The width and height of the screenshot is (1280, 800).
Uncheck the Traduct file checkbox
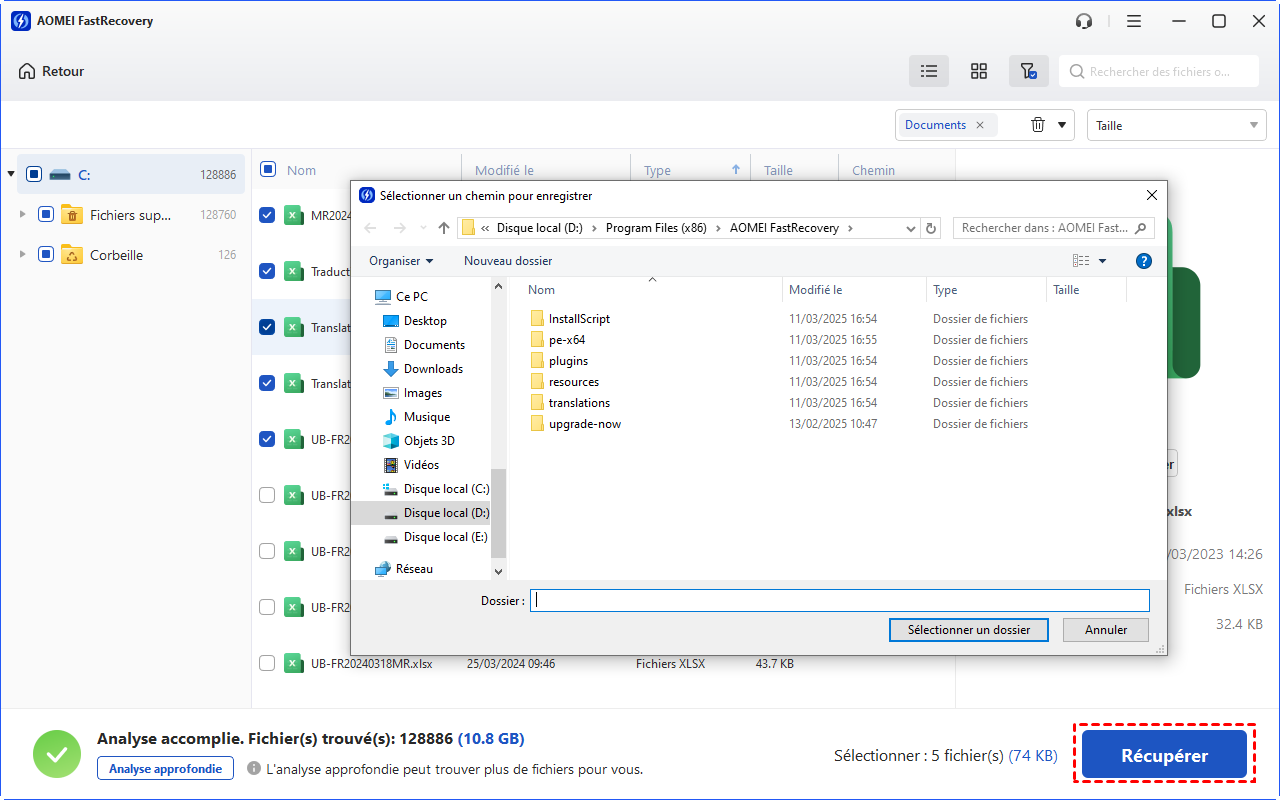pos(267,271)
